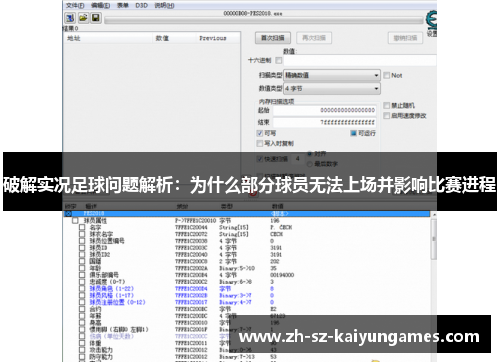Click the 00194000 club number value
The image size is (500, 362).
[282, 275]
